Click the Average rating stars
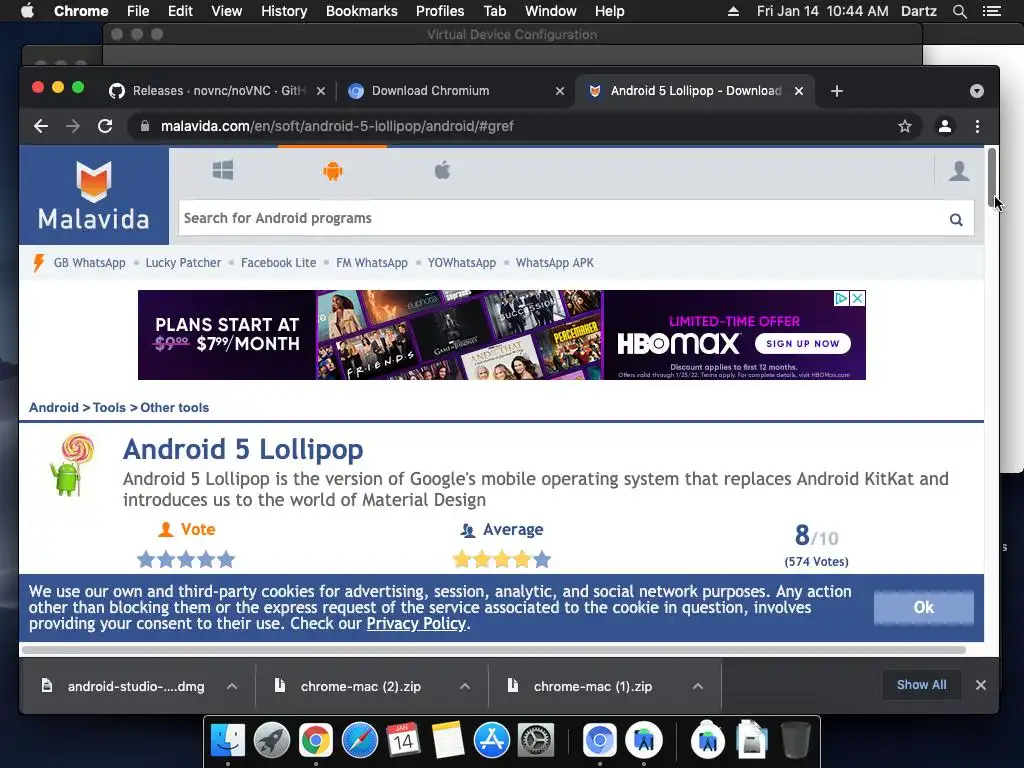 click(502, 560)
